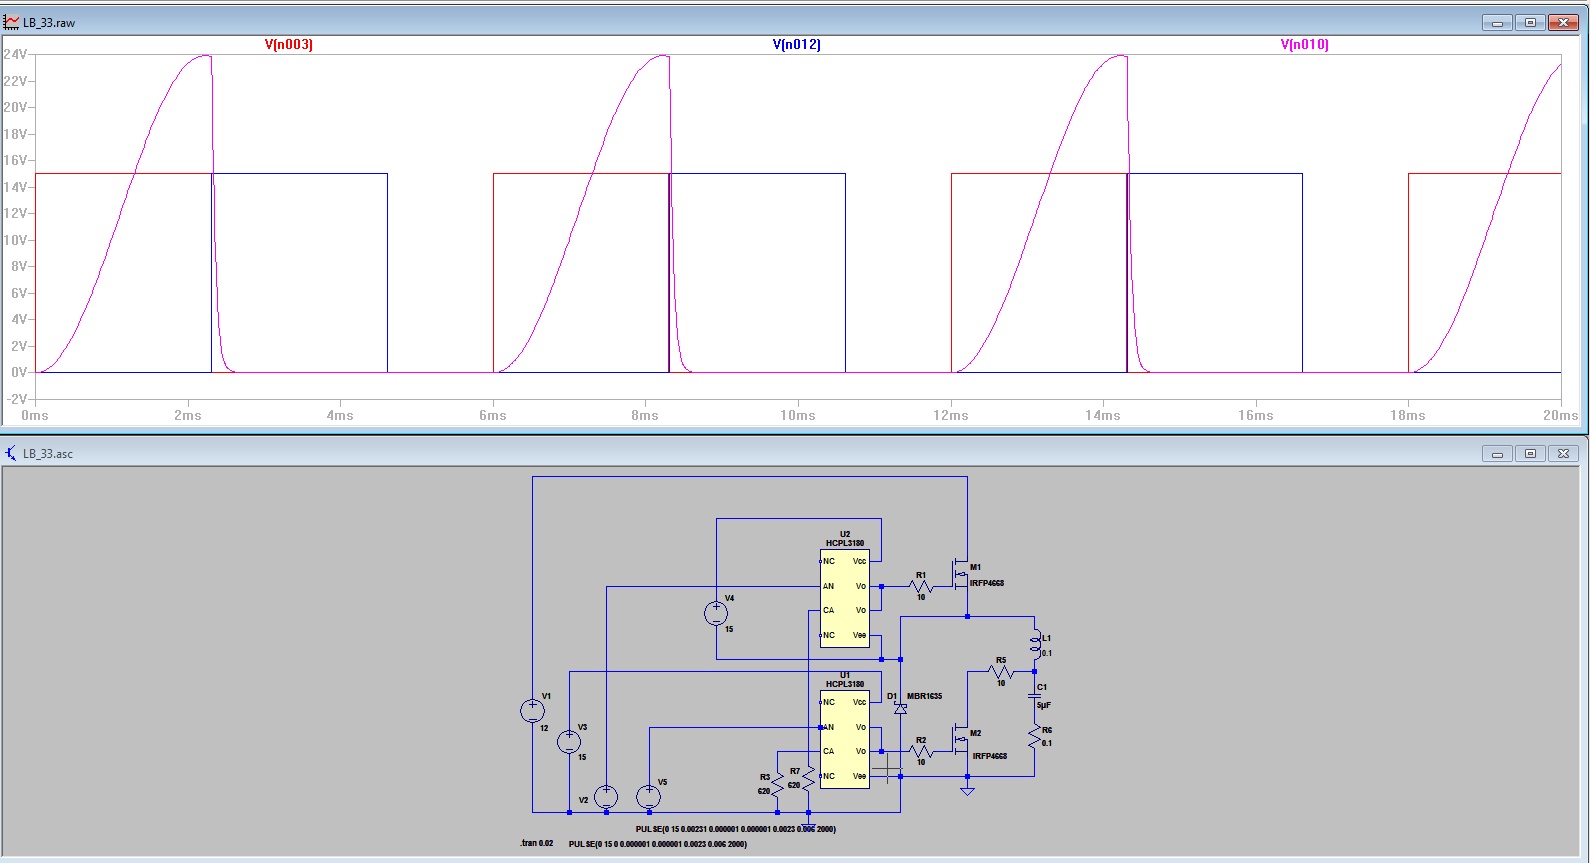Click the .tran 0.02 simulation directive
The image size is (1590, 863).
(x=537, y=843)
